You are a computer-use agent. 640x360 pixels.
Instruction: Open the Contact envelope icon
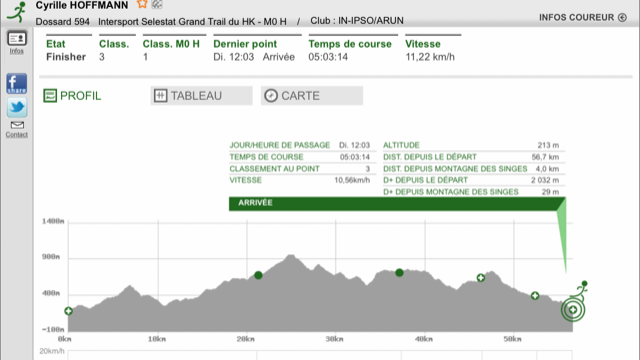pos(17,125)
